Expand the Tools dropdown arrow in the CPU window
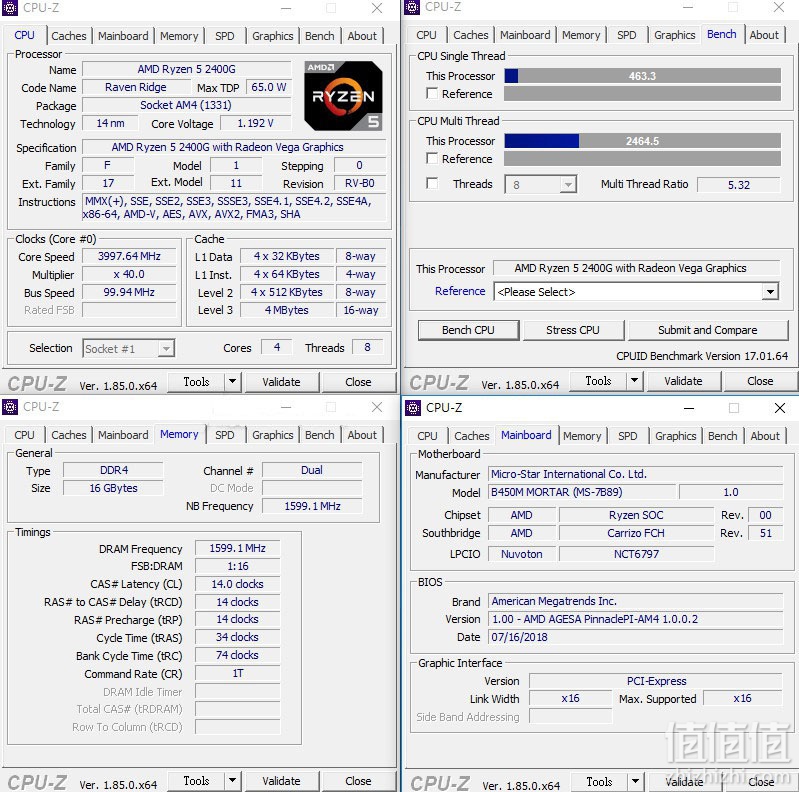 [233, 381]
